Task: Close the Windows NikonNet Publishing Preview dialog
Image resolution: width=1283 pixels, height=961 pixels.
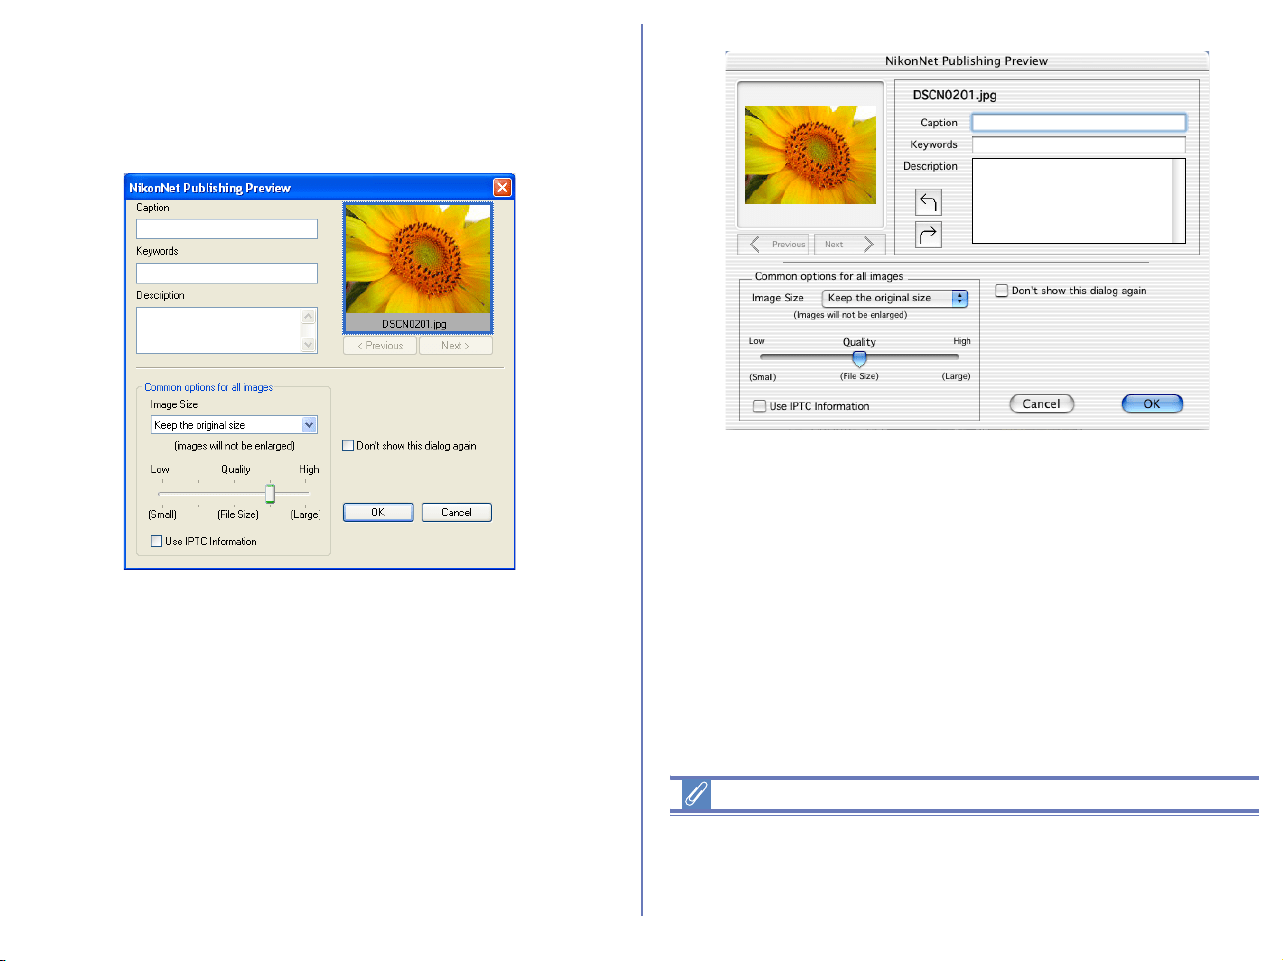Action: 502,187
